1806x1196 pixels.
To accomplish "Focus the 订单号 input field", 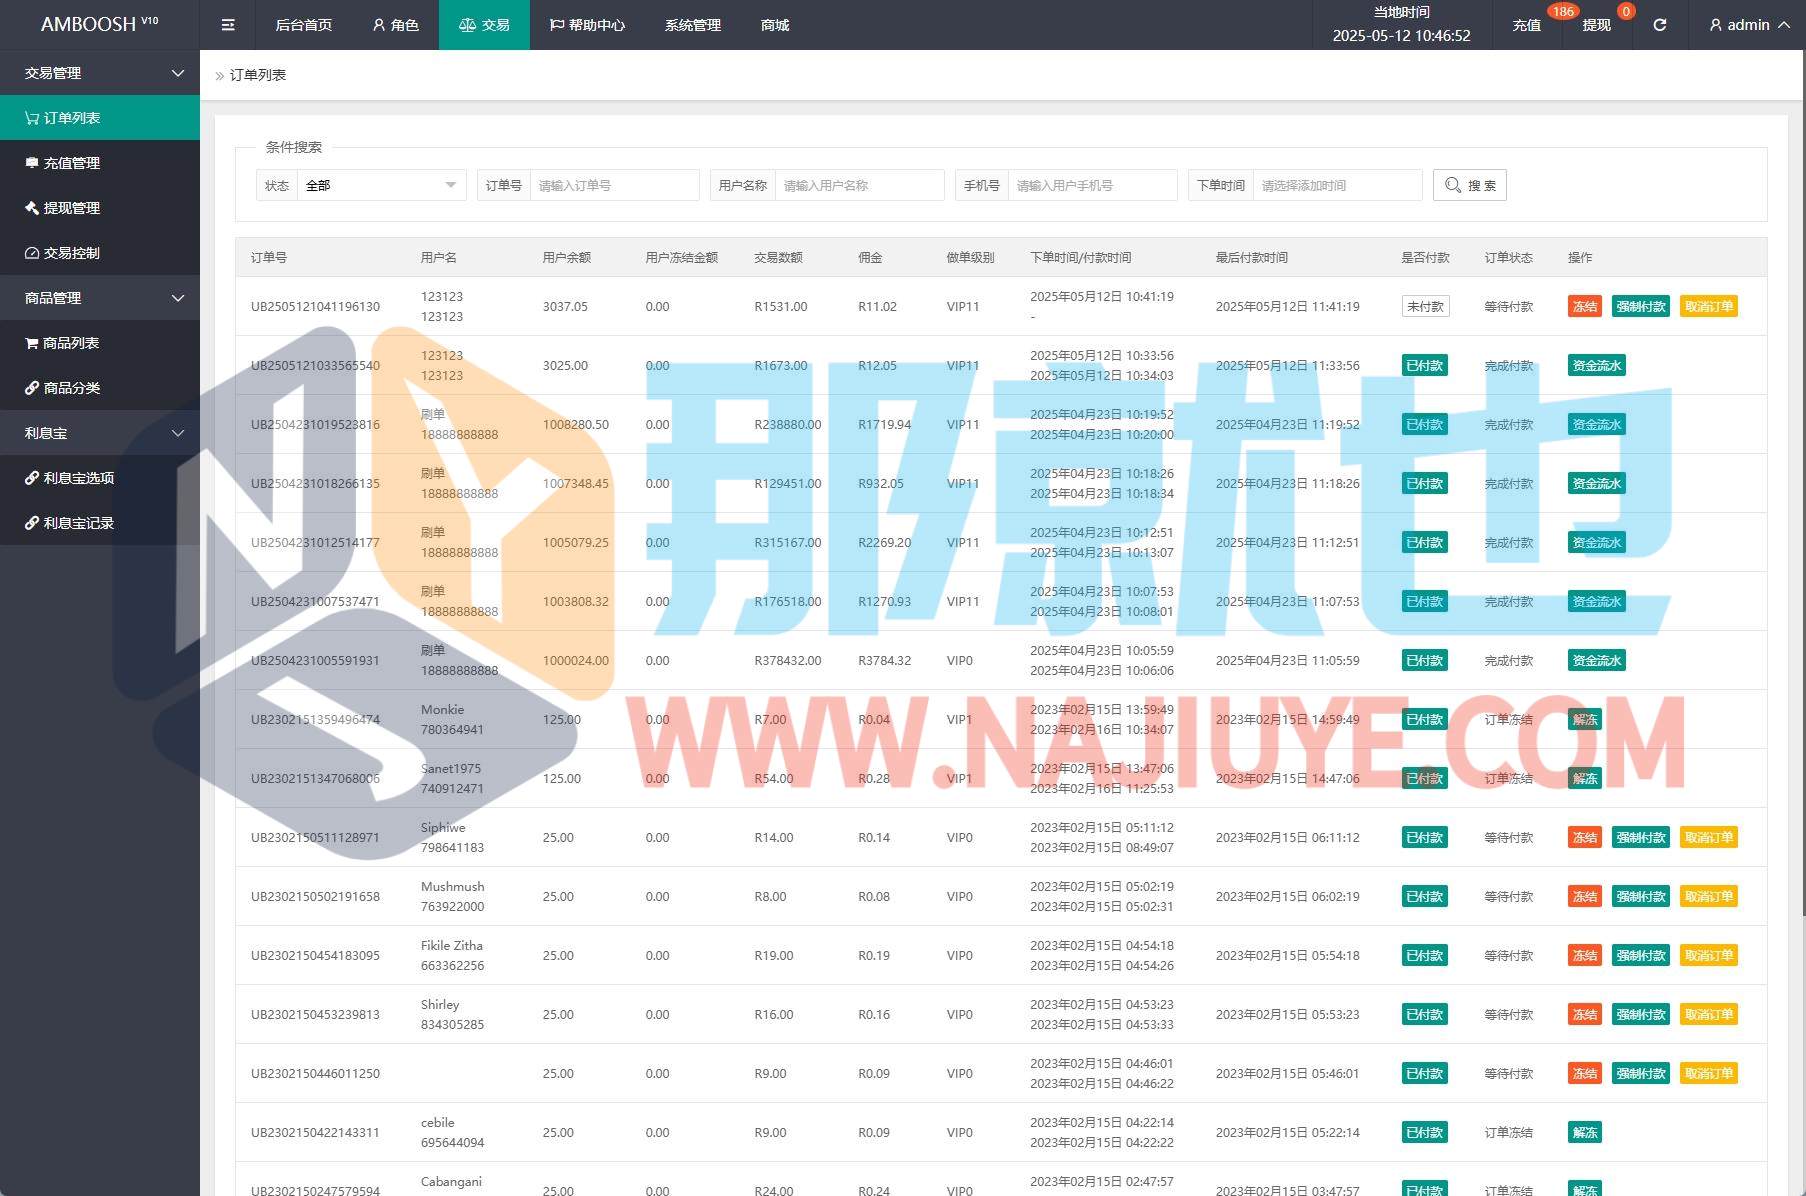I will pyautogui.click(x=614, y=185).
